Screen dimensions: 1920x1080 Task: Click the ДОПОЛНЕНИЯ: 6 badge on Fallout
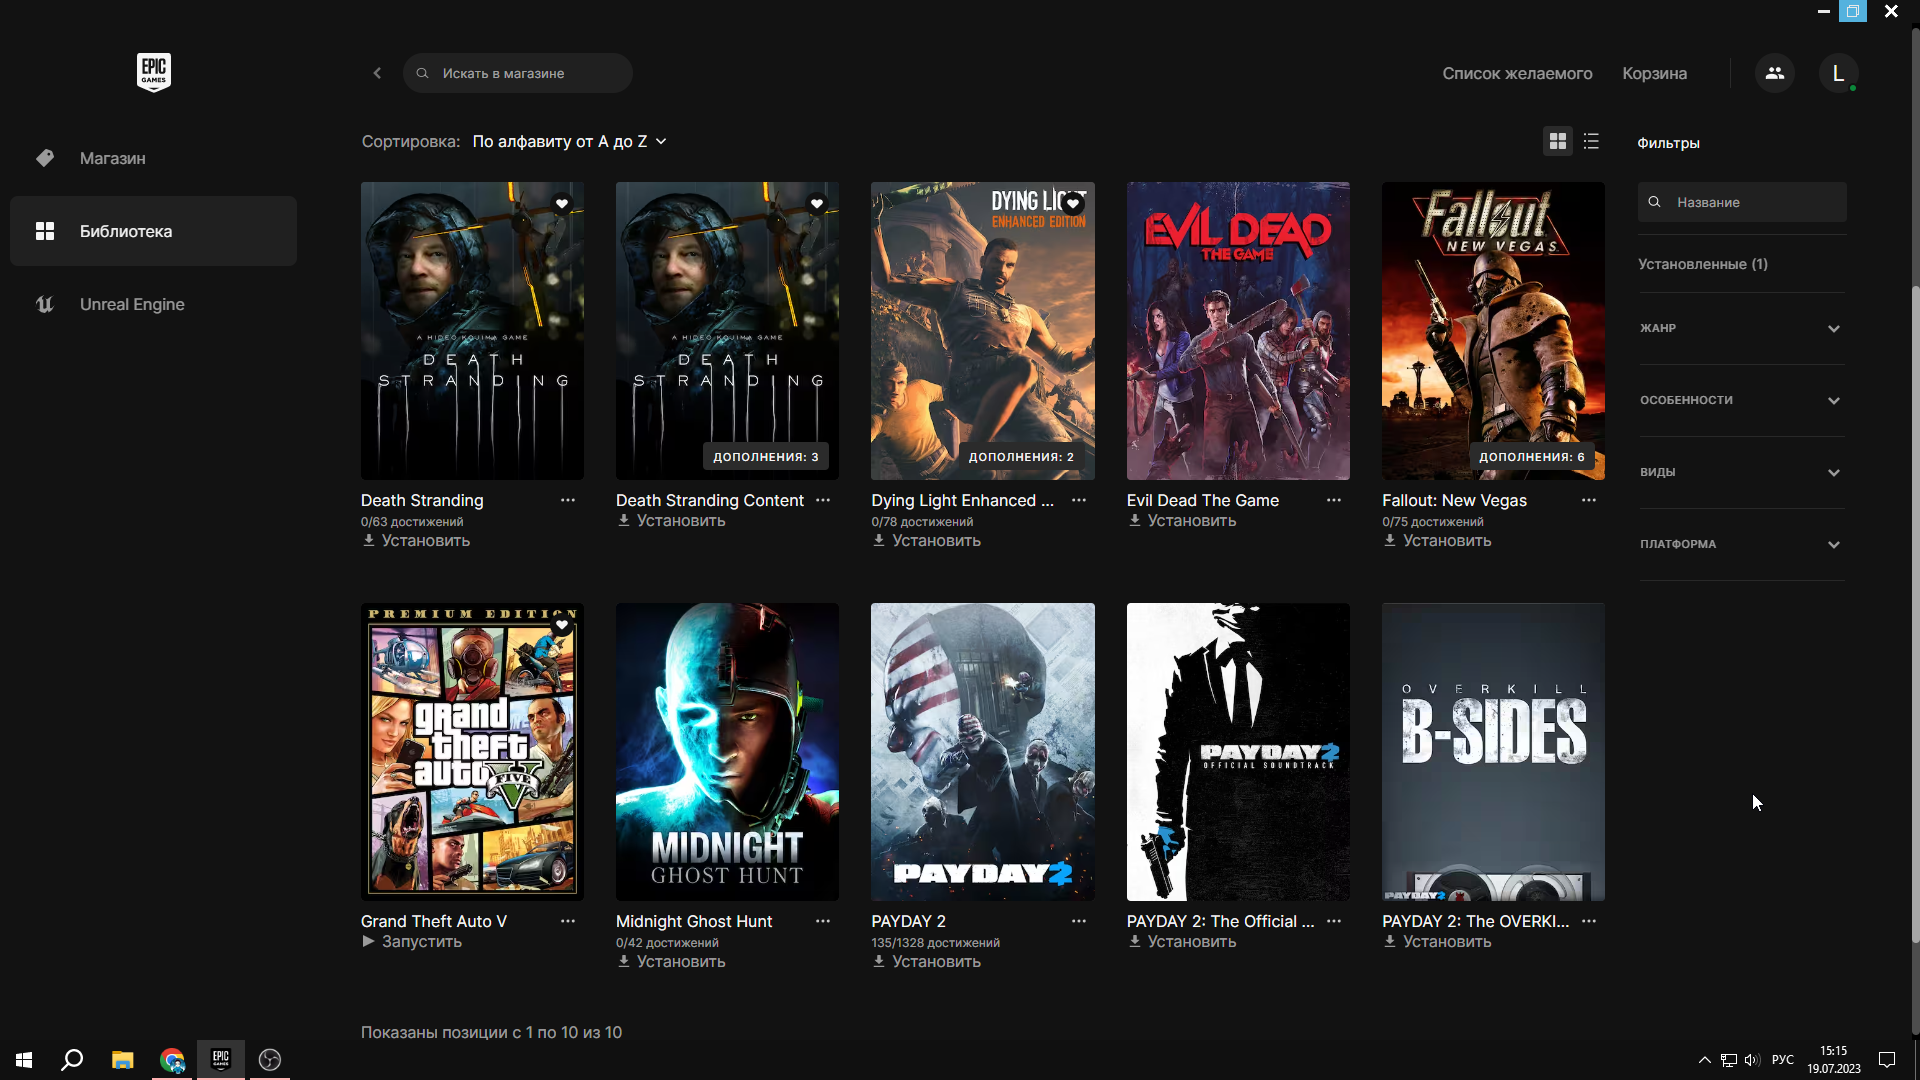pyautogui.click(x=1531, y=457)
